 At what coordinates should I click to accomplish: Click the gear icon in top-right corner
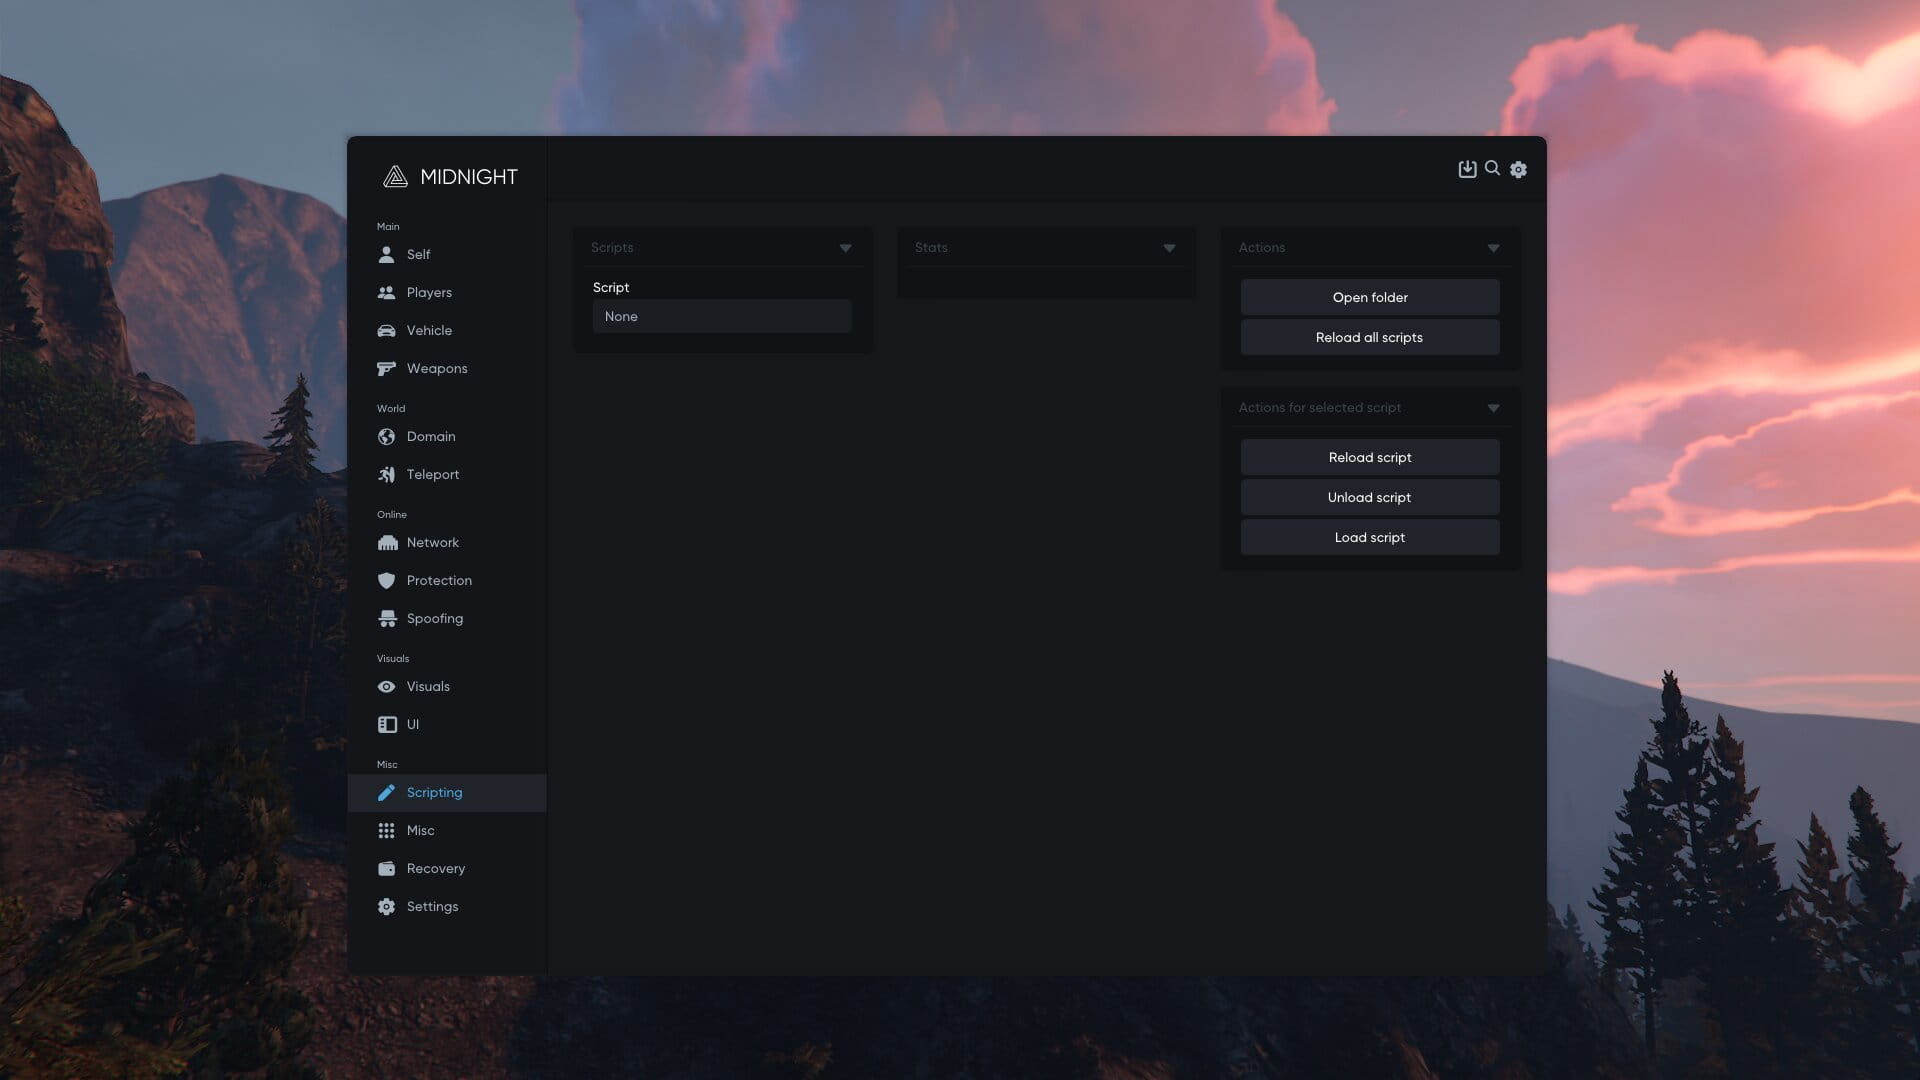(x=1518, y=170)
